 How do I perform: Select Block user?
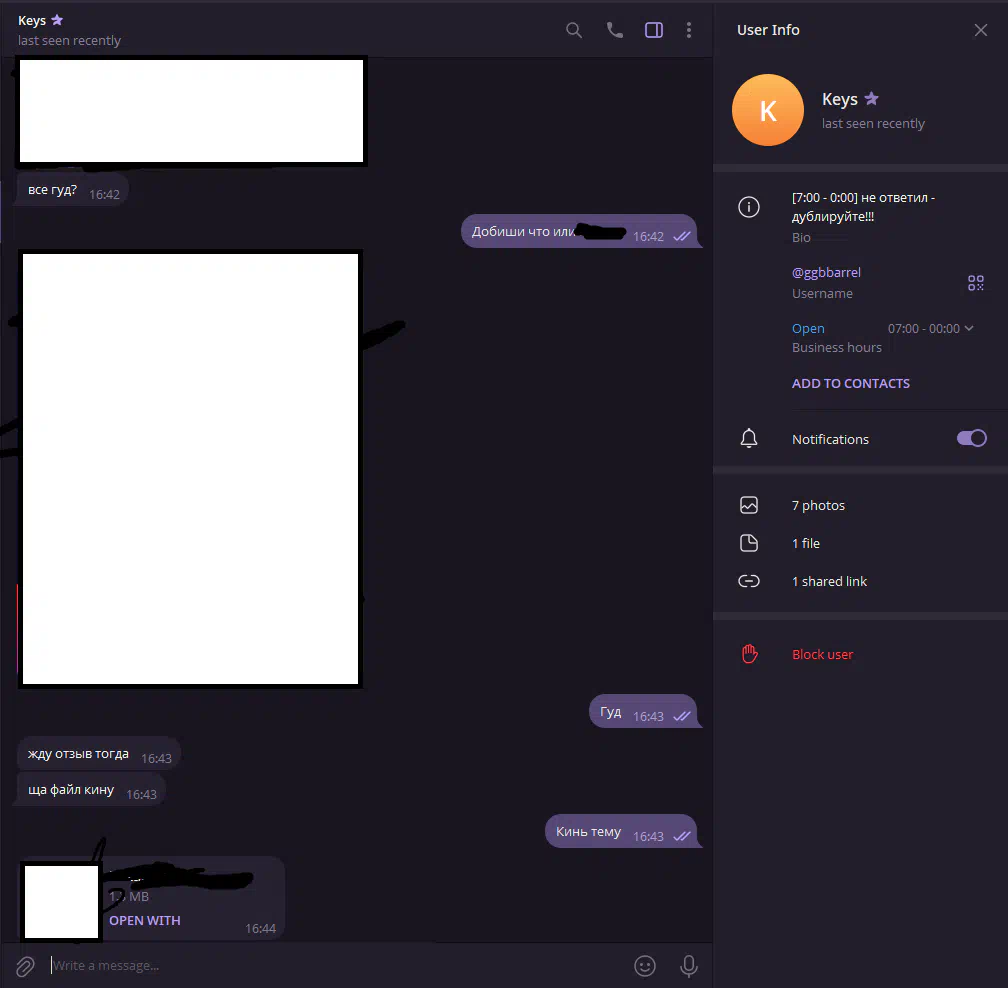click(x=822, y=654)
